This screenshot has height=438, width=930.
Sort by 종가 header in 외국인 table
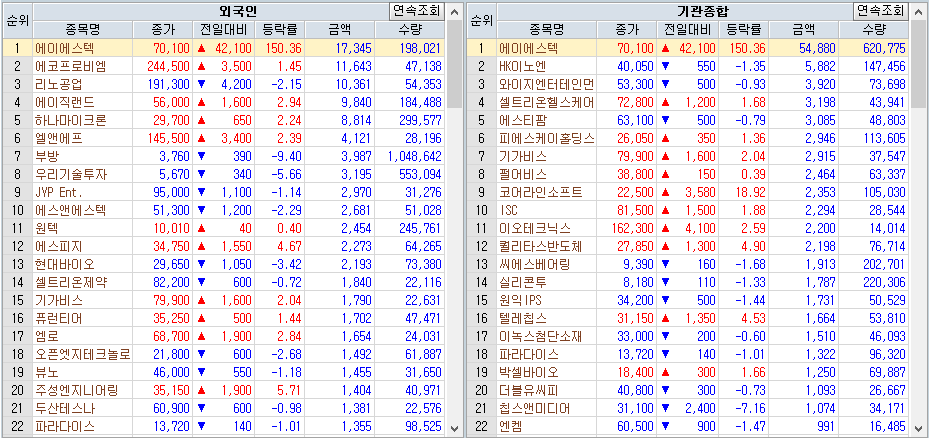[163, 30]
